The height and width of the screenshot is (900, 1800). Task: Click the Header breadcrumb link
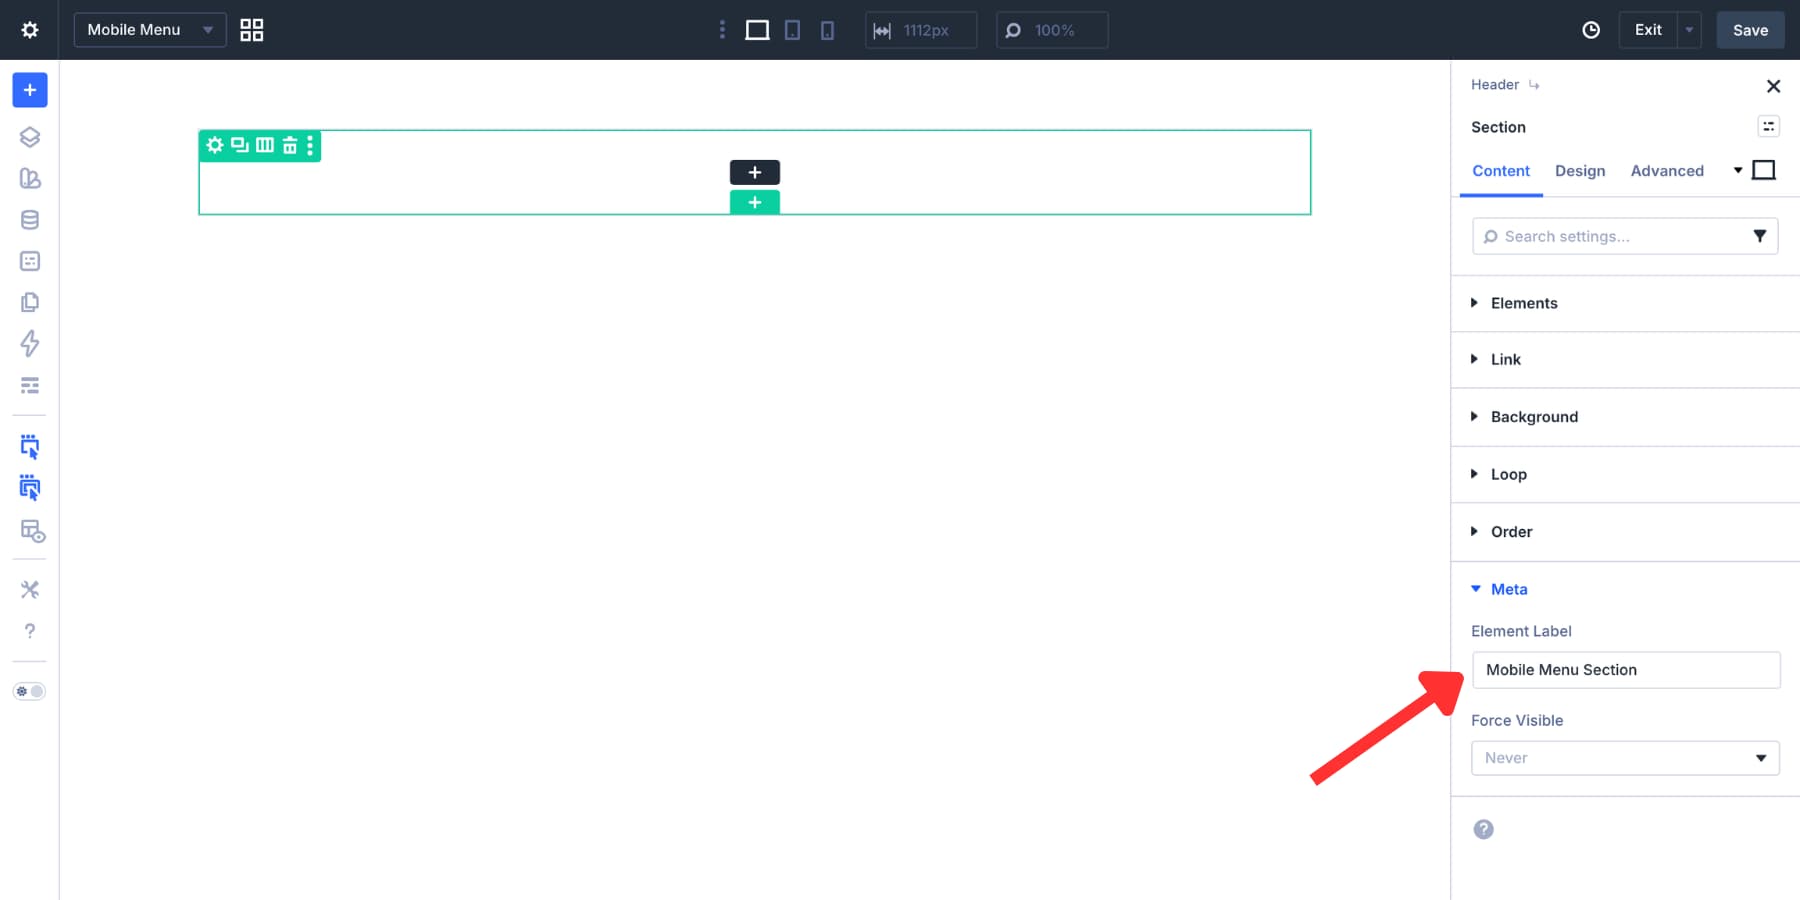pyautogui.click(x=1495, y=85)
